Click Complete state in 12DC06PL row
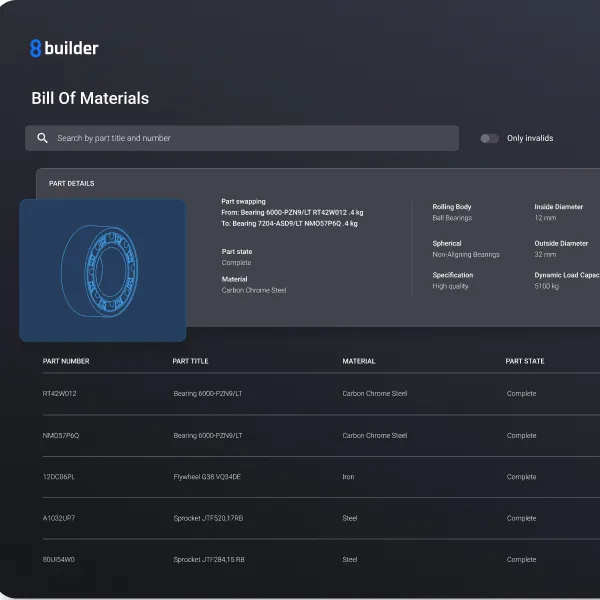600x600 pixels. (521, 477)
